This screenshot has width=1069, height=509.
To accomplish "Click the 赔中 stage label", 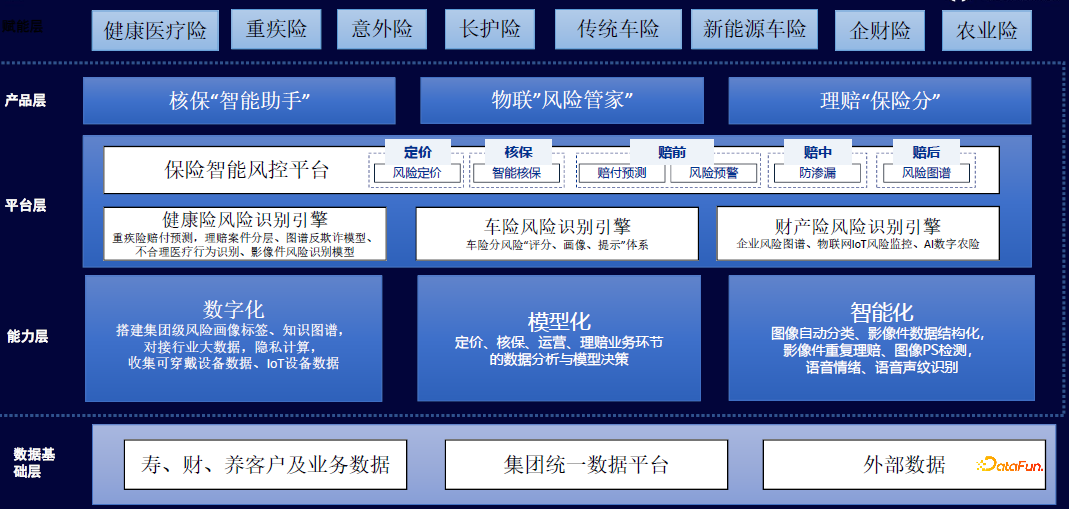I will tap(817, 152).
